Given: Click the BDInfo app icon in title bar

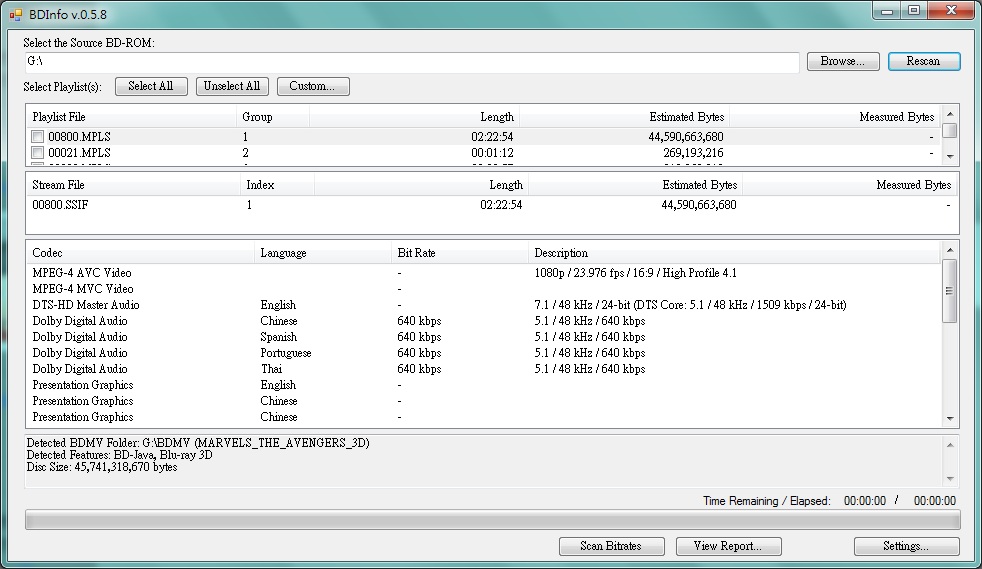Looking at the screenshot, I should coord(16,14).
